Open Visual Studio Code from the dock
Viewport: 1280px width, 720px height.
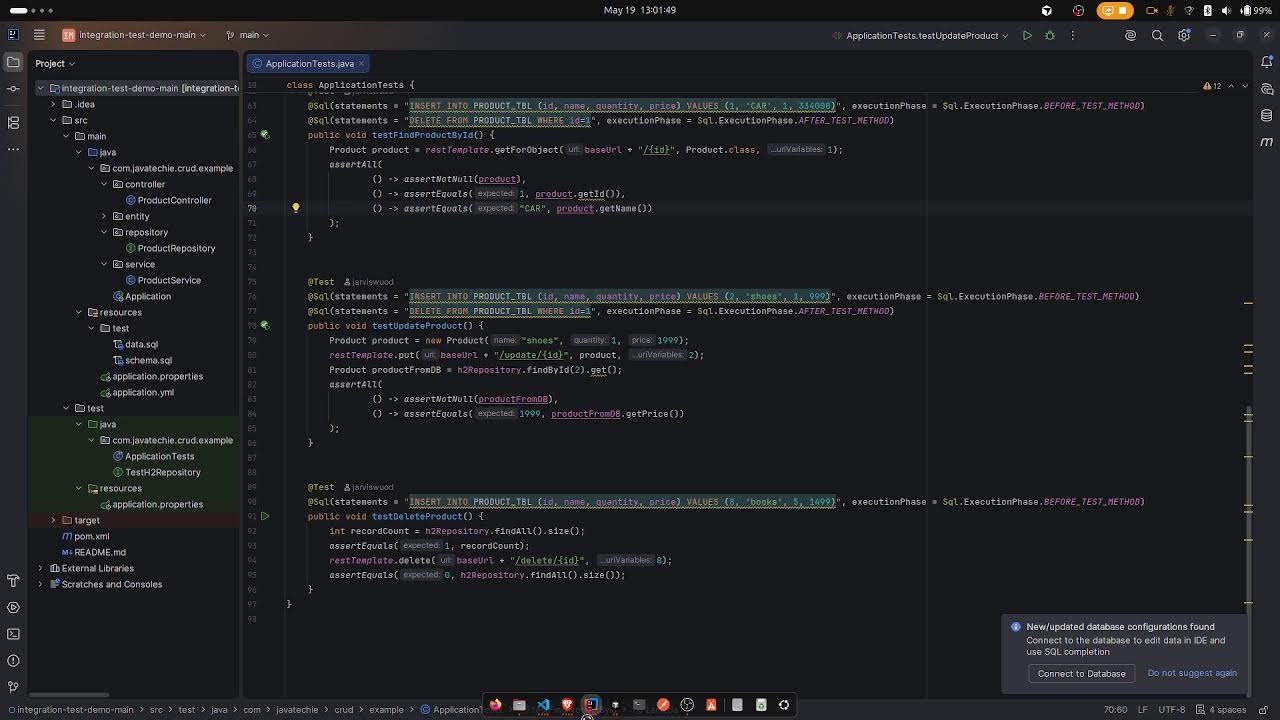pos(543,705)
